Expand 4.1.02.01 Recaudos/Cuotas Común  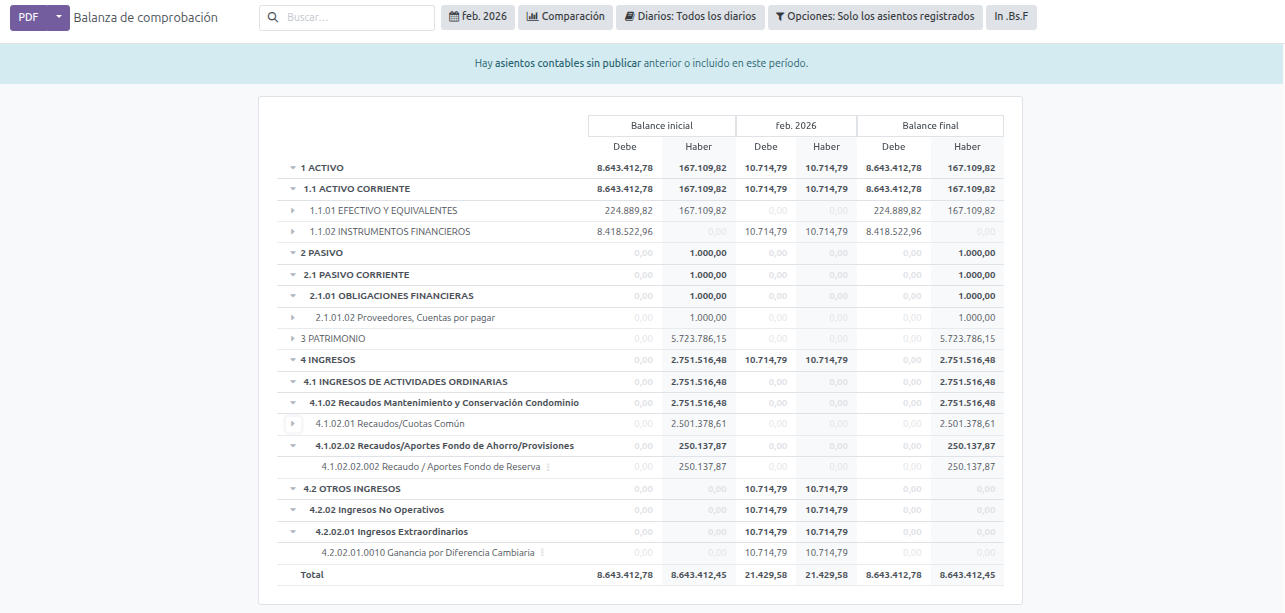pos(293,424)
